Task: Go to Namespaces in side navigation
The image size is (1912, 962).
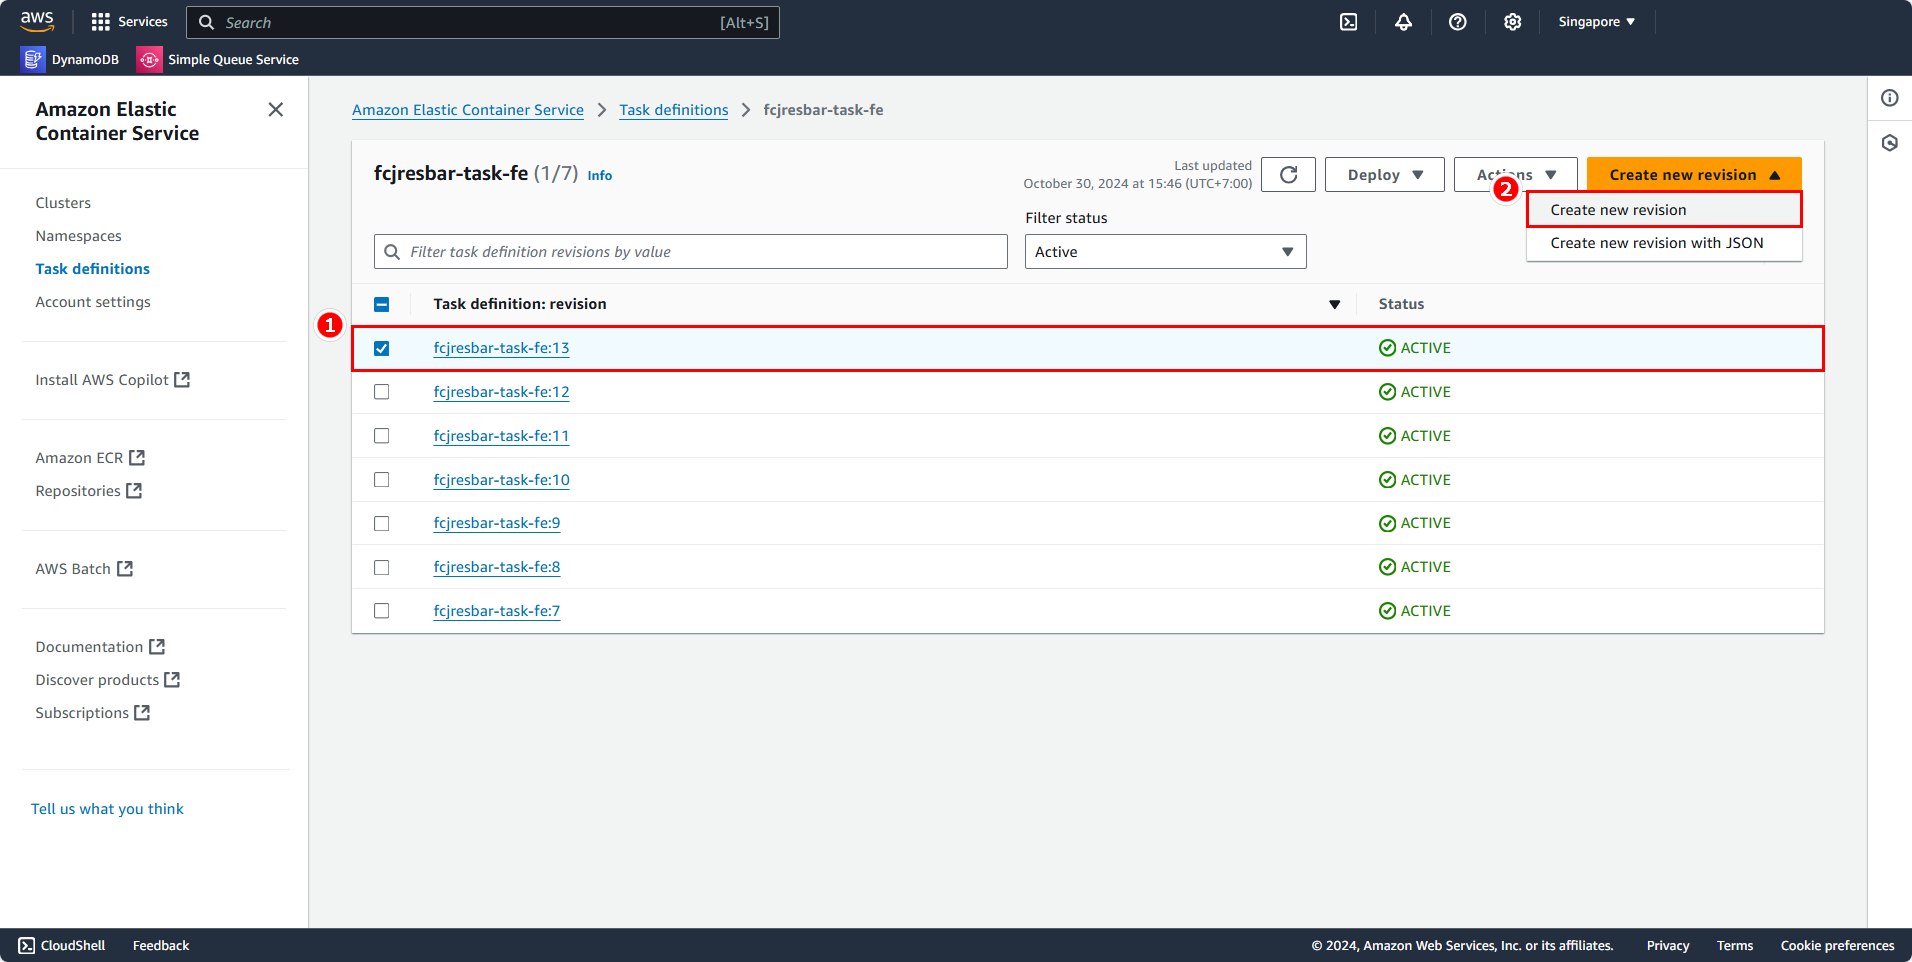Action: point(78,236)
